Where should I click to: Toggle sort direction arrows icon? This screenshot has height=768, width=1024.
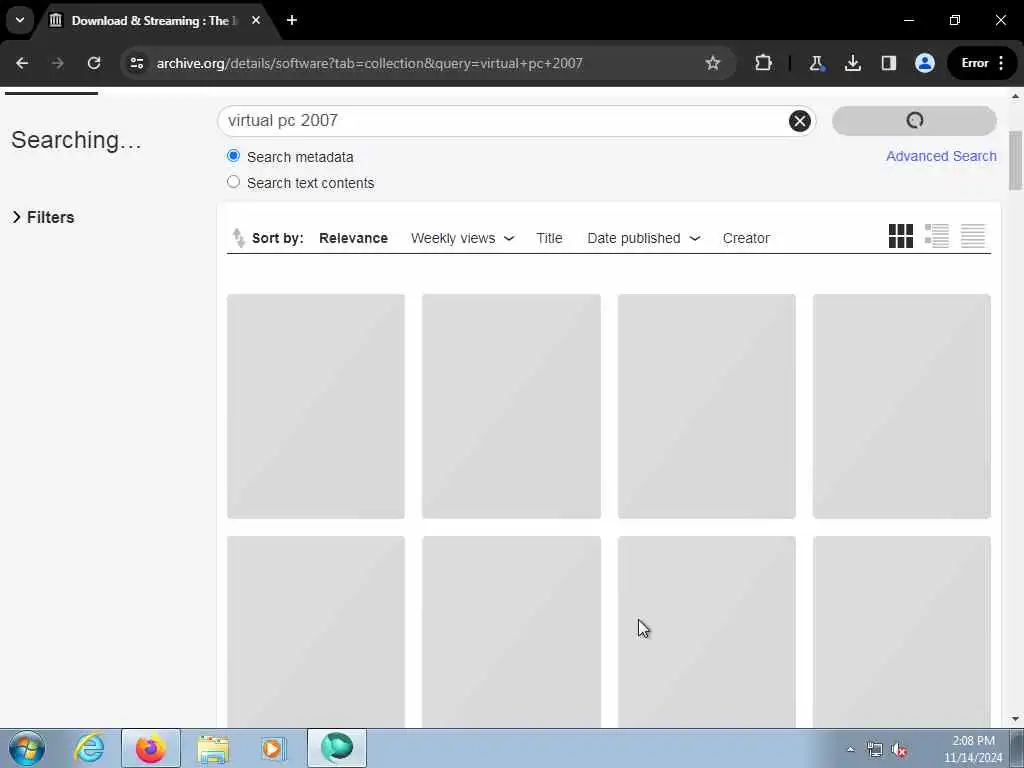pyautogui.click(x=238, y=238)
